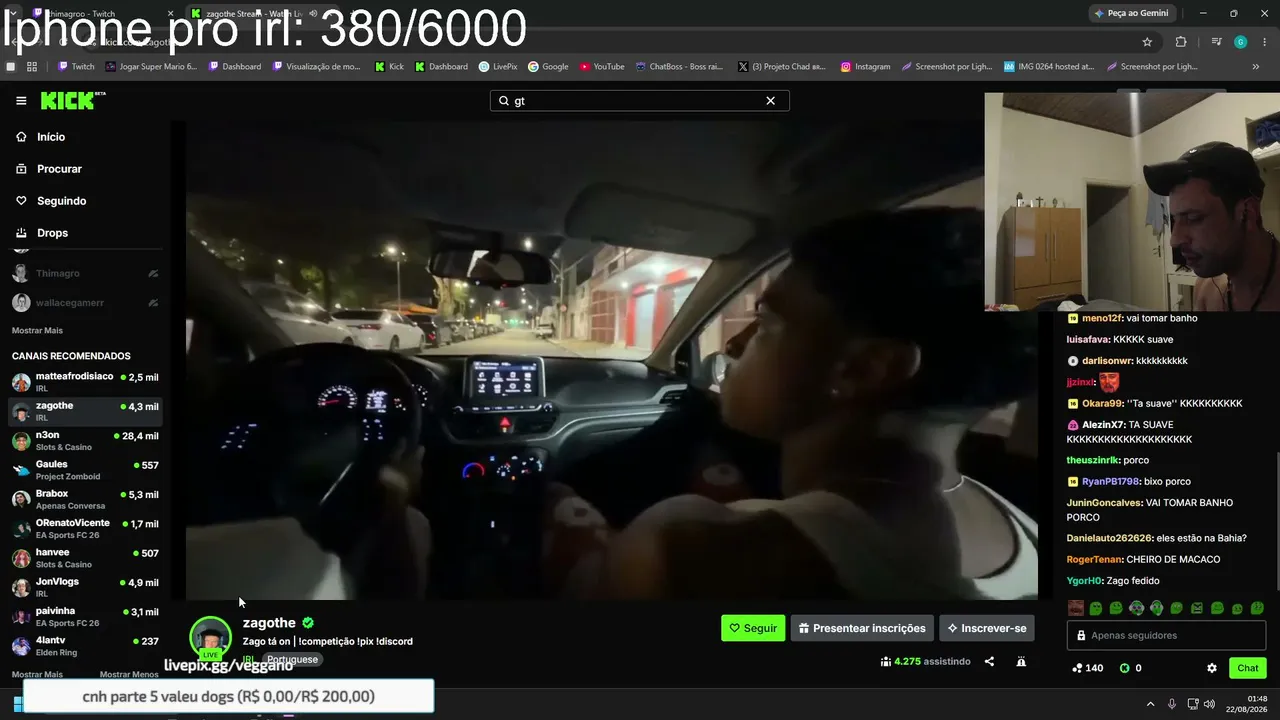
Task: Show hidden tray icons chevron
Action: point(1150,704)
